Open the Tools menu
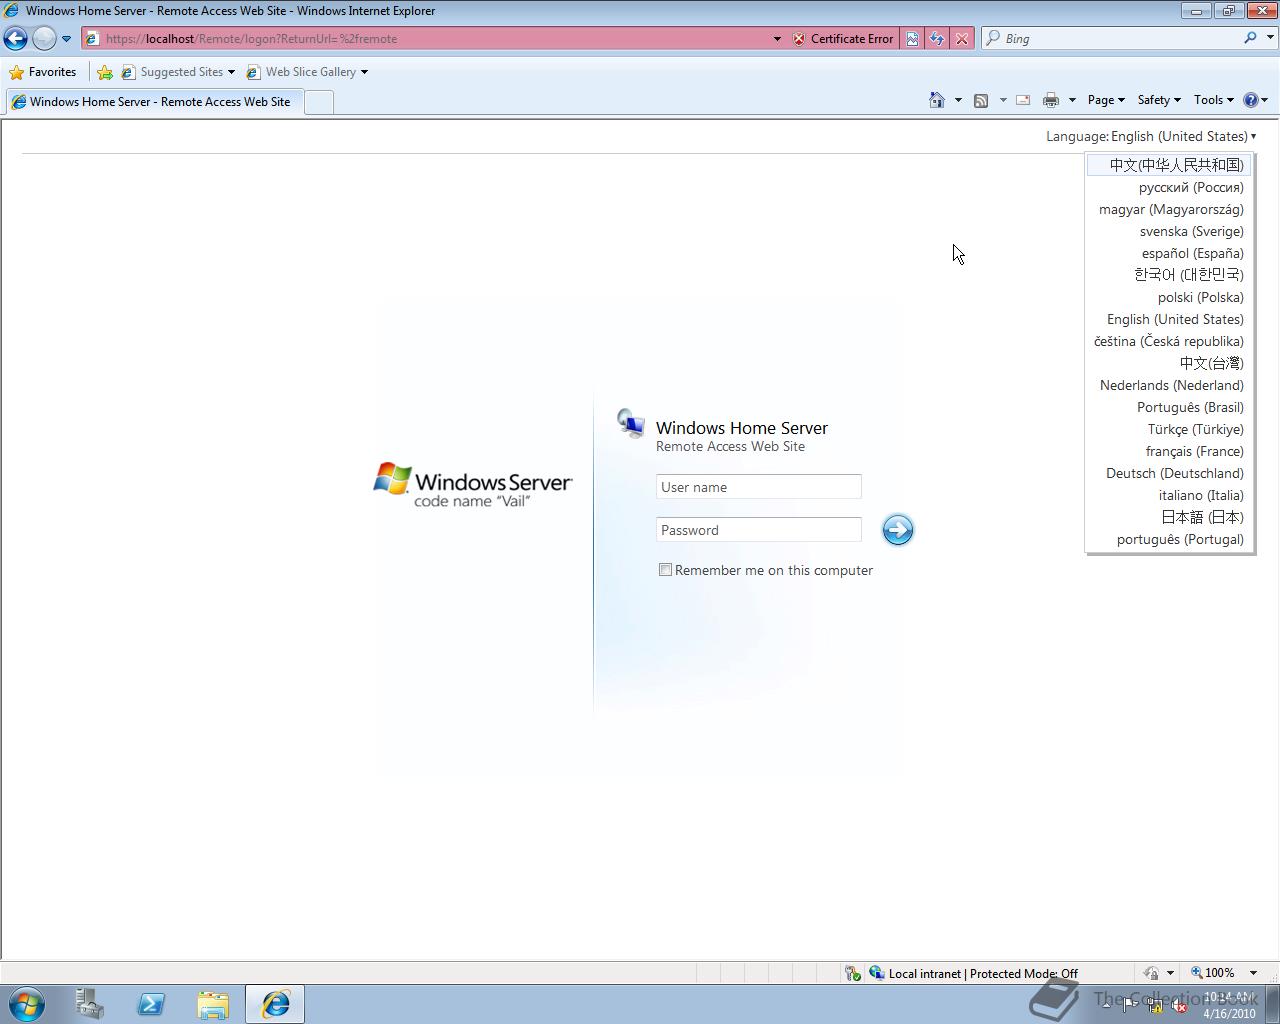 [1214, 100]
